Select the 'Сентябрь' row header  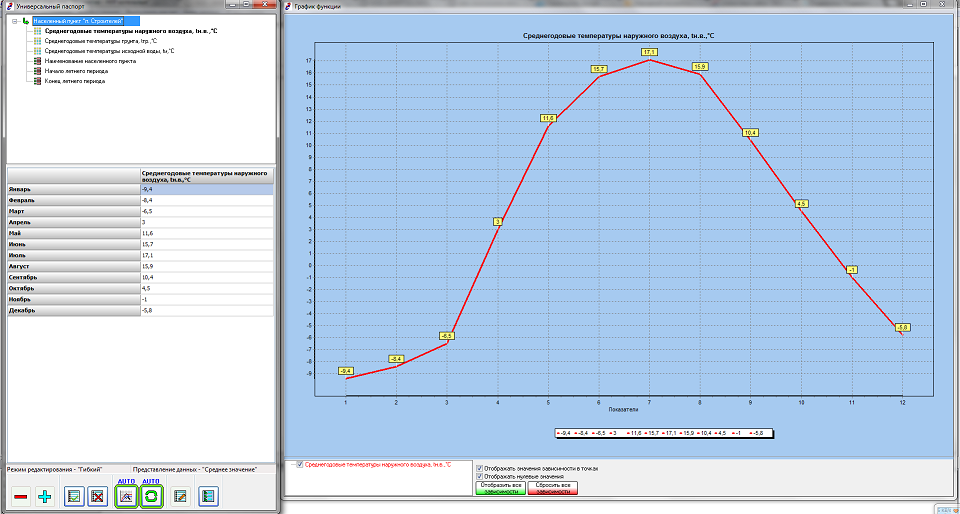73,277
